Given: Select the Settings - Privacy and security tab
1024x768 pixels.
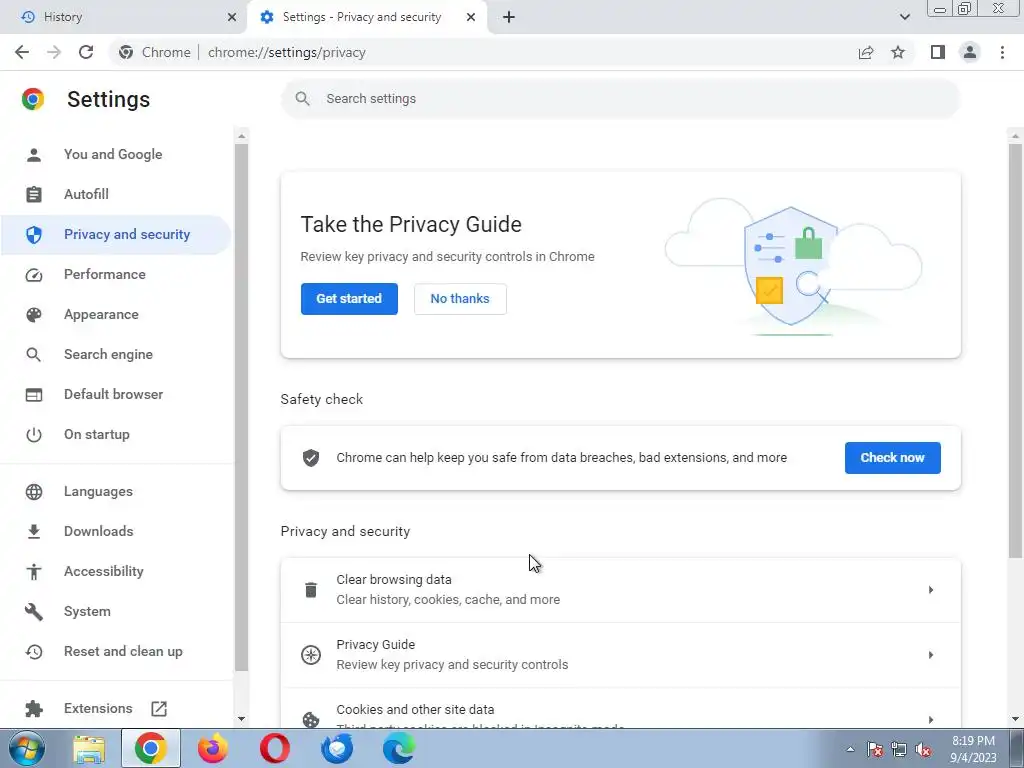Looking at the screenshot, I should pos(367,17).
